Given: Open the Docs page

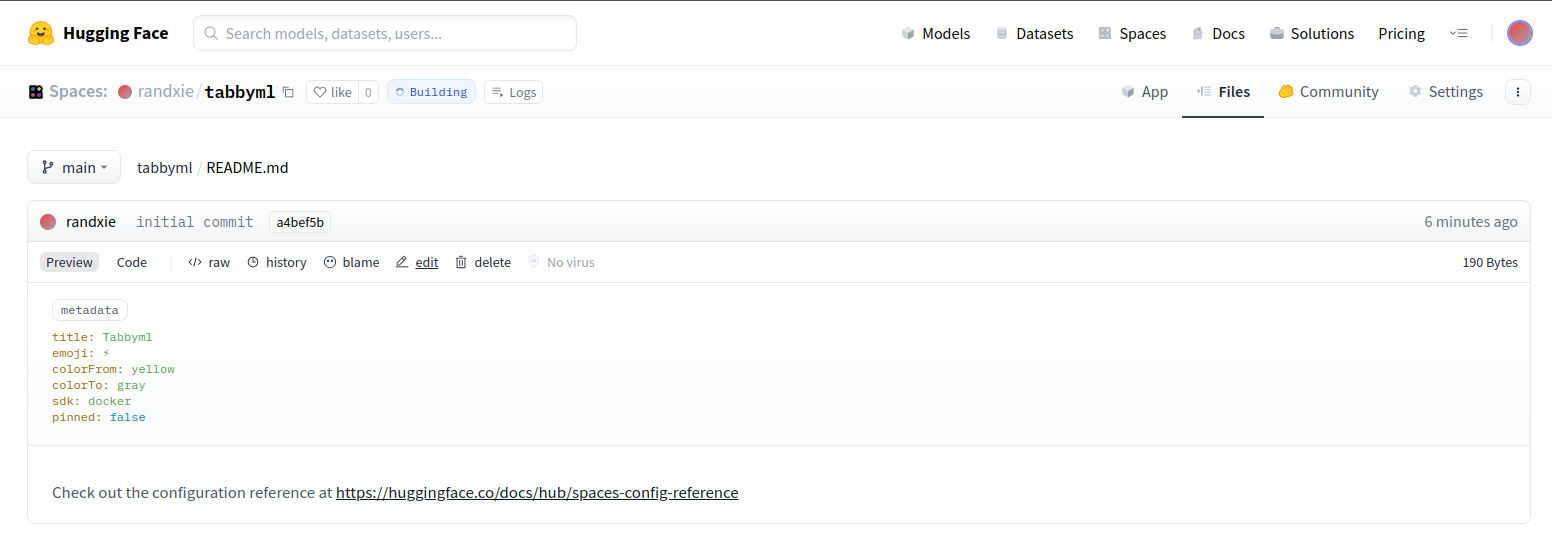Looking at the screenshot, I should pyautogui.click(x=1218, y=33).
